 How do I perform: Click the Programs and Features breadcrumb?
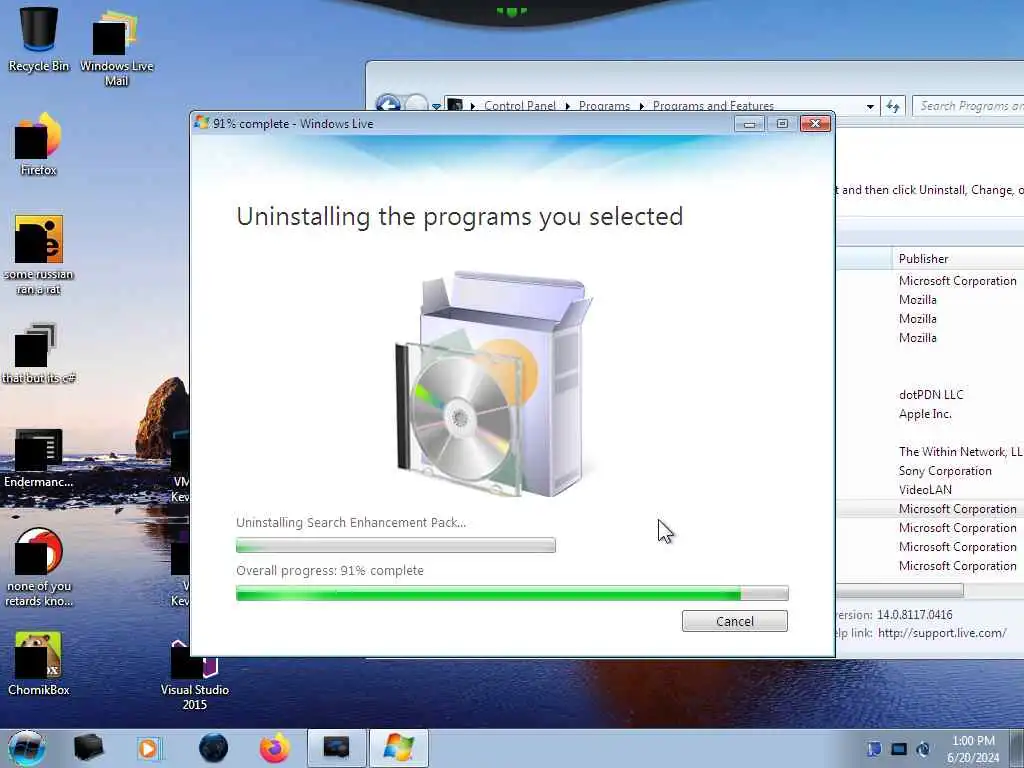(713, 106)
